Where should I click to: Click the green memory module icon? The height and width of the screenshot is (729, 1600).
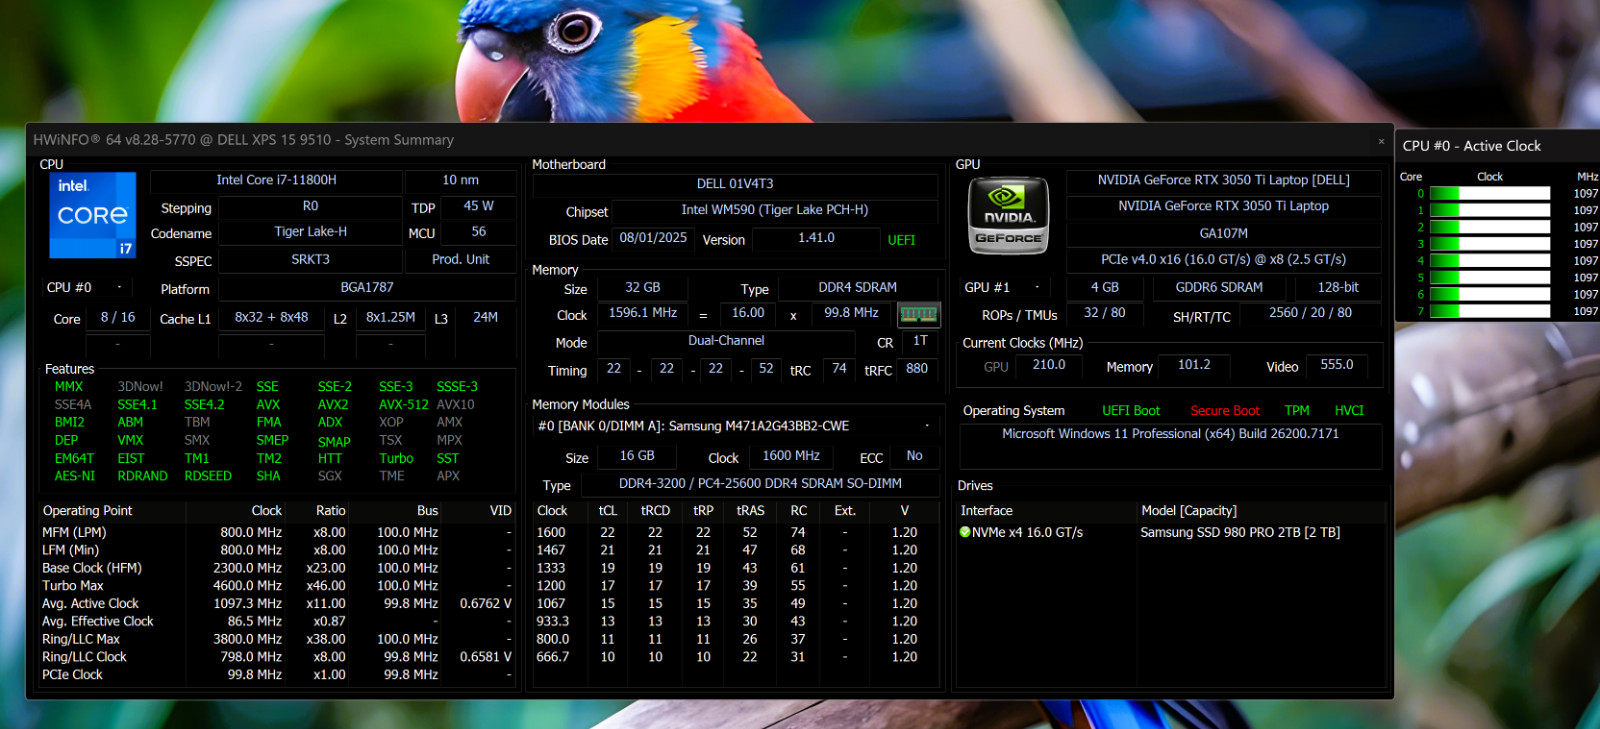tap(918, 314)
